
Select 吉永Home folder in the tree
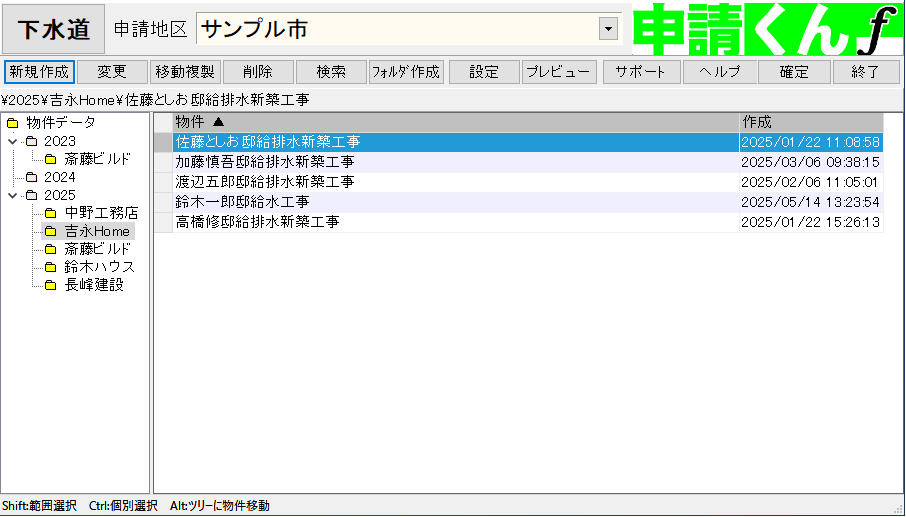click(97, 231)
